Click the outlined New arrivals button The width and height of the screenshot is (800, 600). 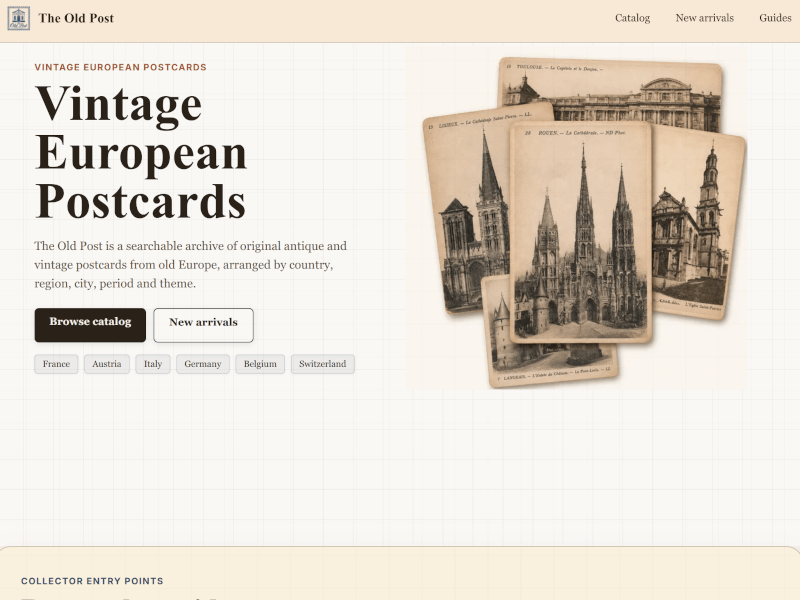204,325
